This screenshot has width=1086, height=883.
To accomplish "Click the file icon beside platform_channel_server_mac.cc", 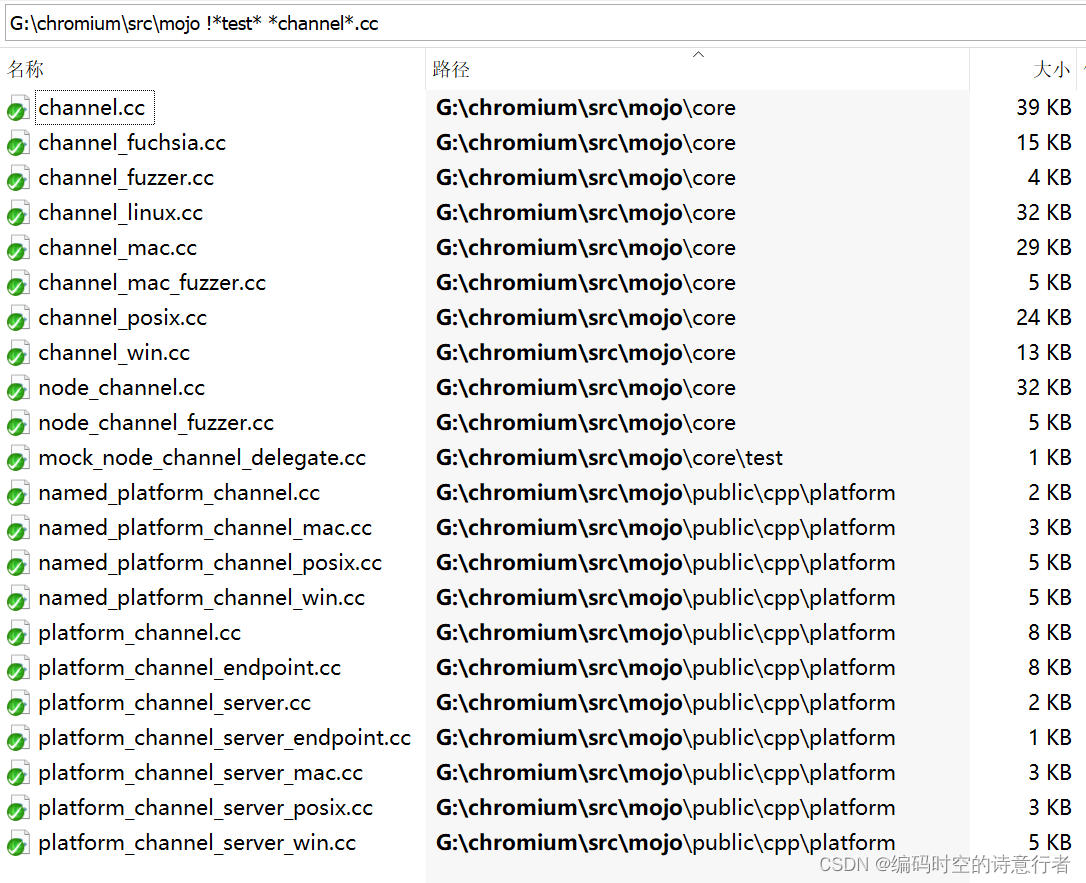I will click(18, 774).
